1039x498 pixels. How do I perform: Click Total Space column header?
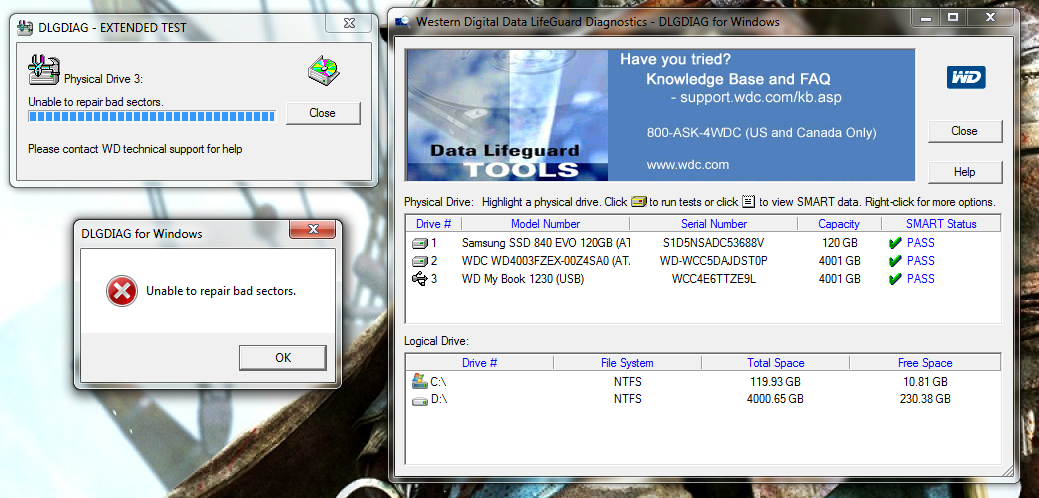pyautogui.click(x=775, y=363)
